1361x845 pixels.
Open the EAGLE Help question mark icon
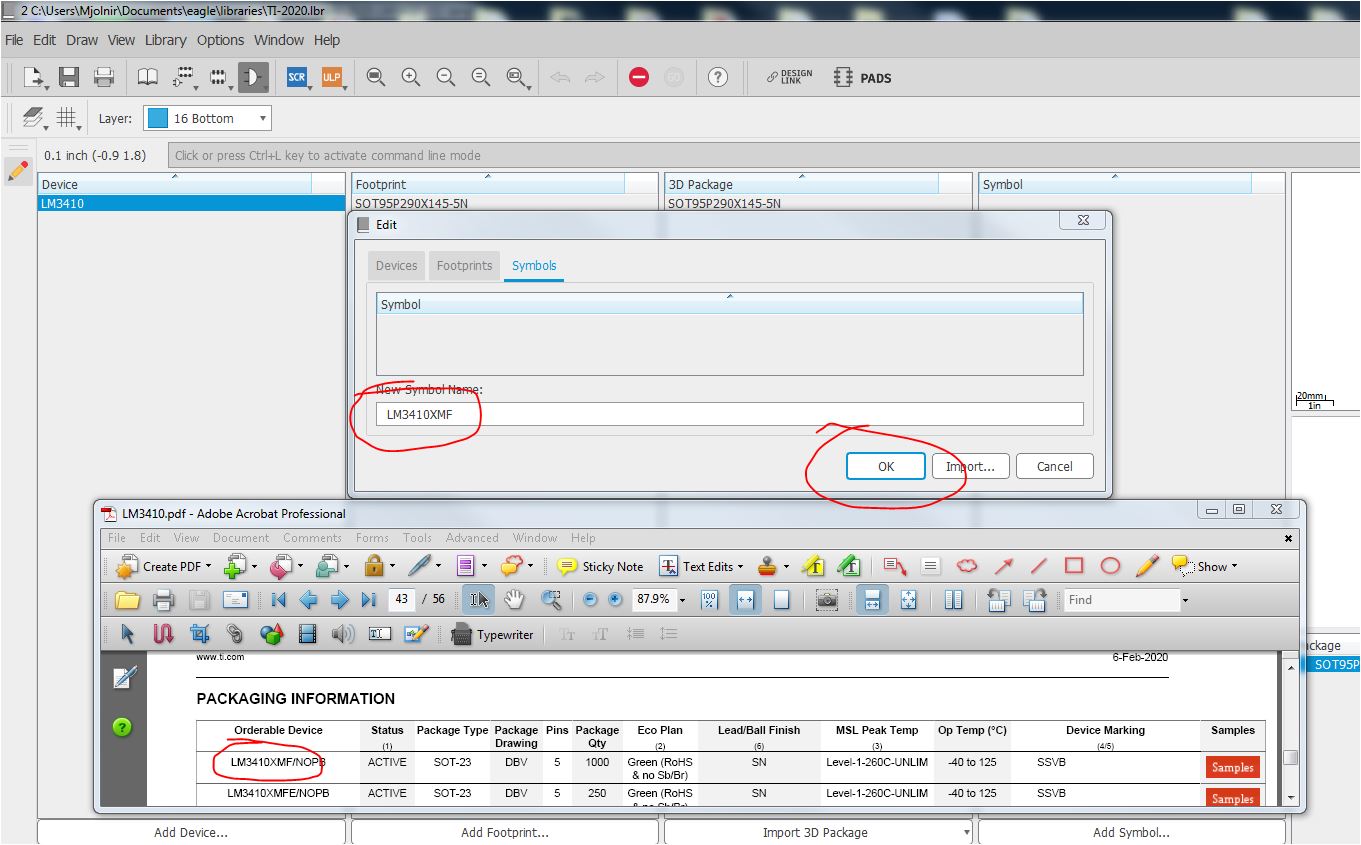(717, 77)
